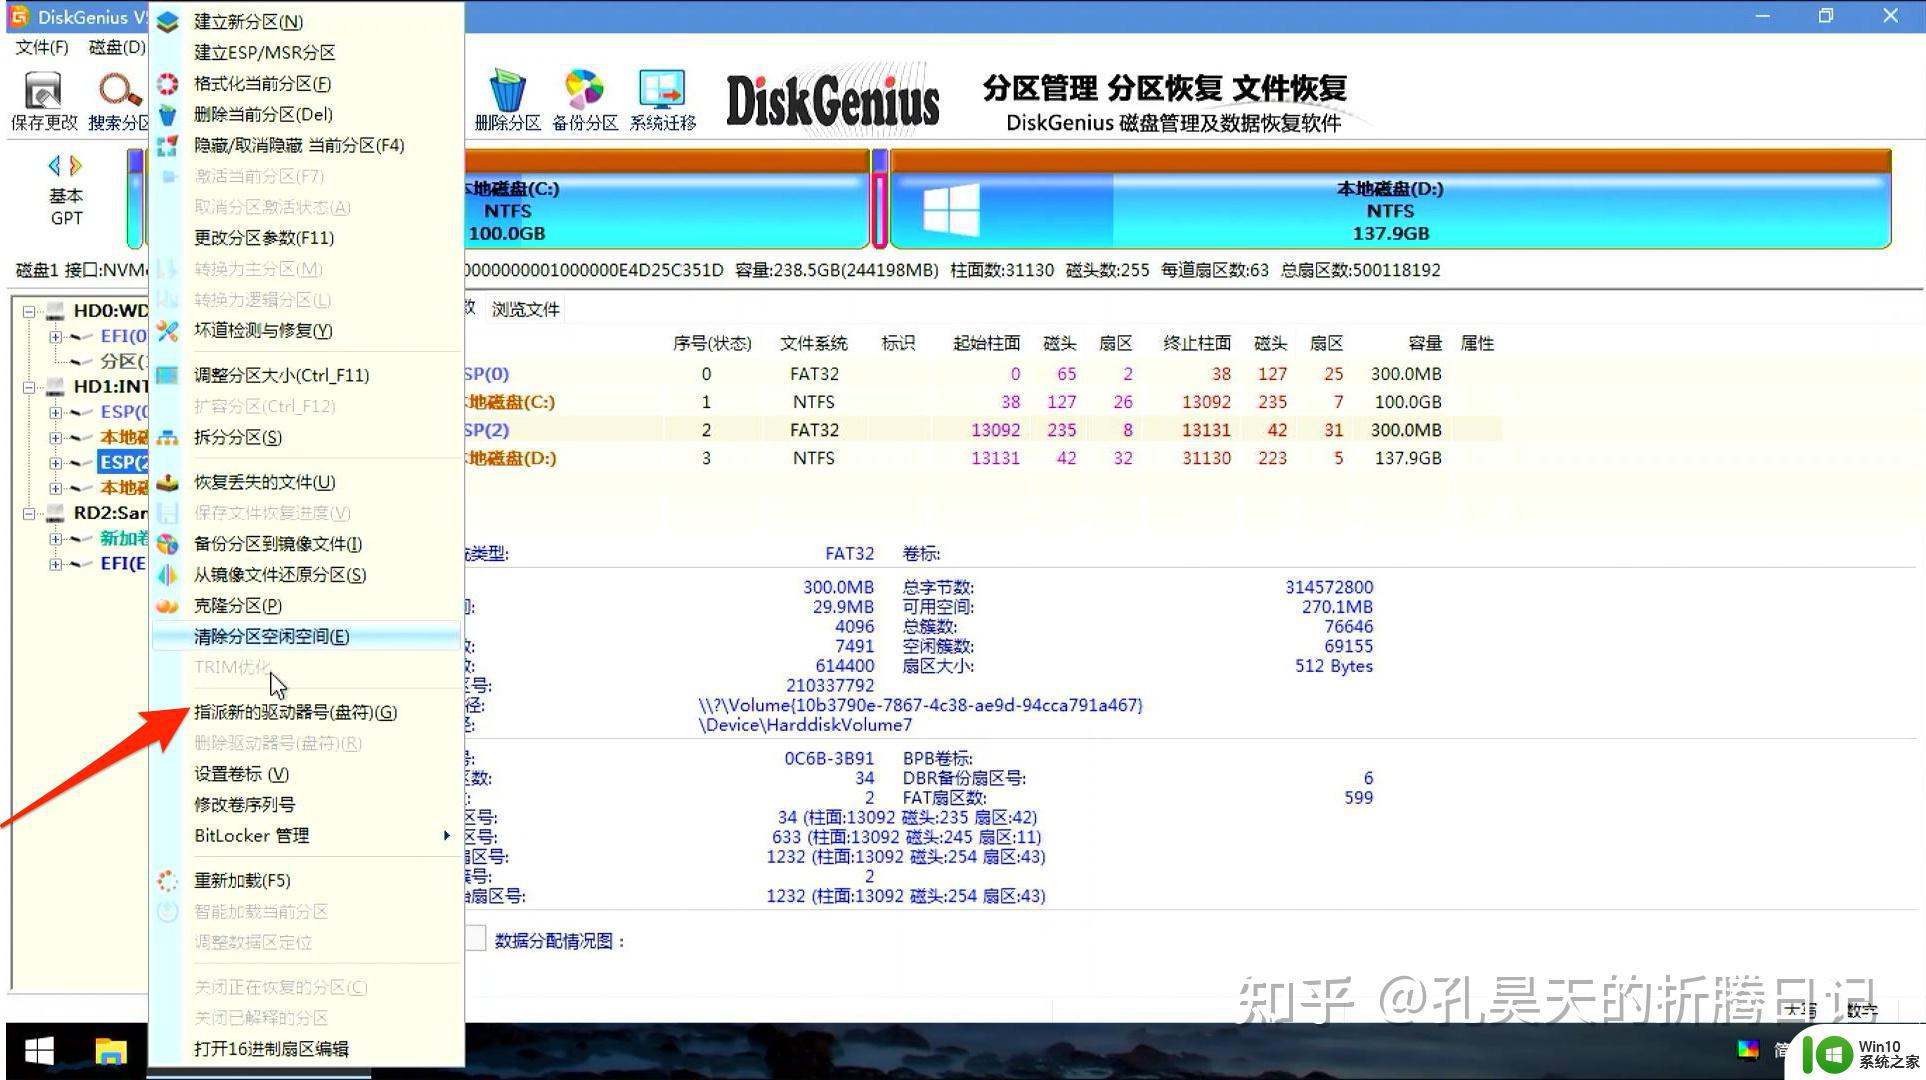Screen dimensions: 1926x1080
Task: Click the colorful tray icon in taskbar
Action: [x=1748, y=1049]
